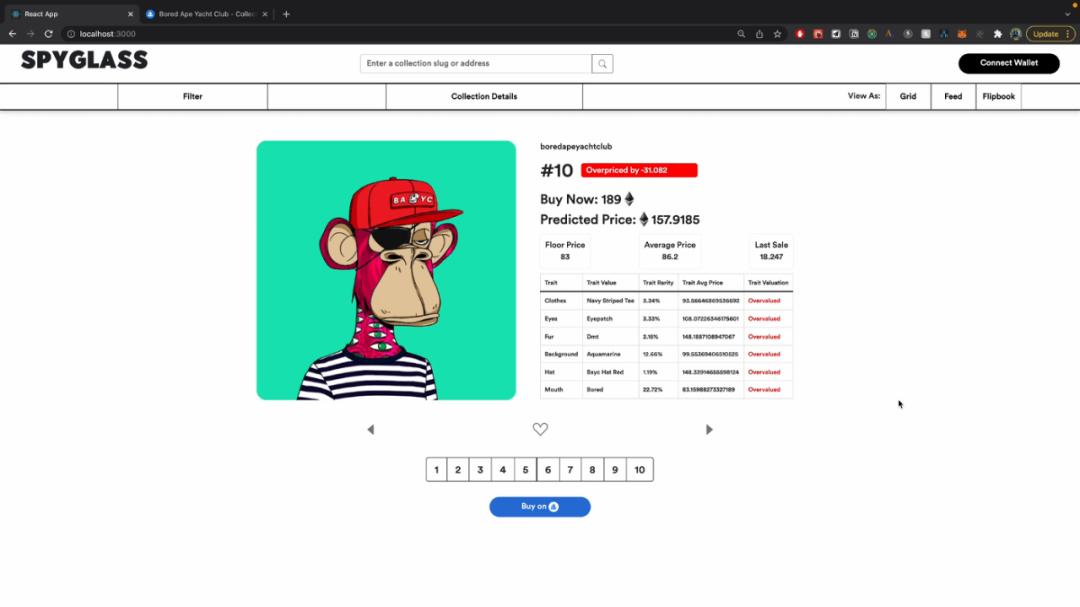Reload the page with browser refresh icon
Screen dimensions: 1080x607
pos(48,34)
